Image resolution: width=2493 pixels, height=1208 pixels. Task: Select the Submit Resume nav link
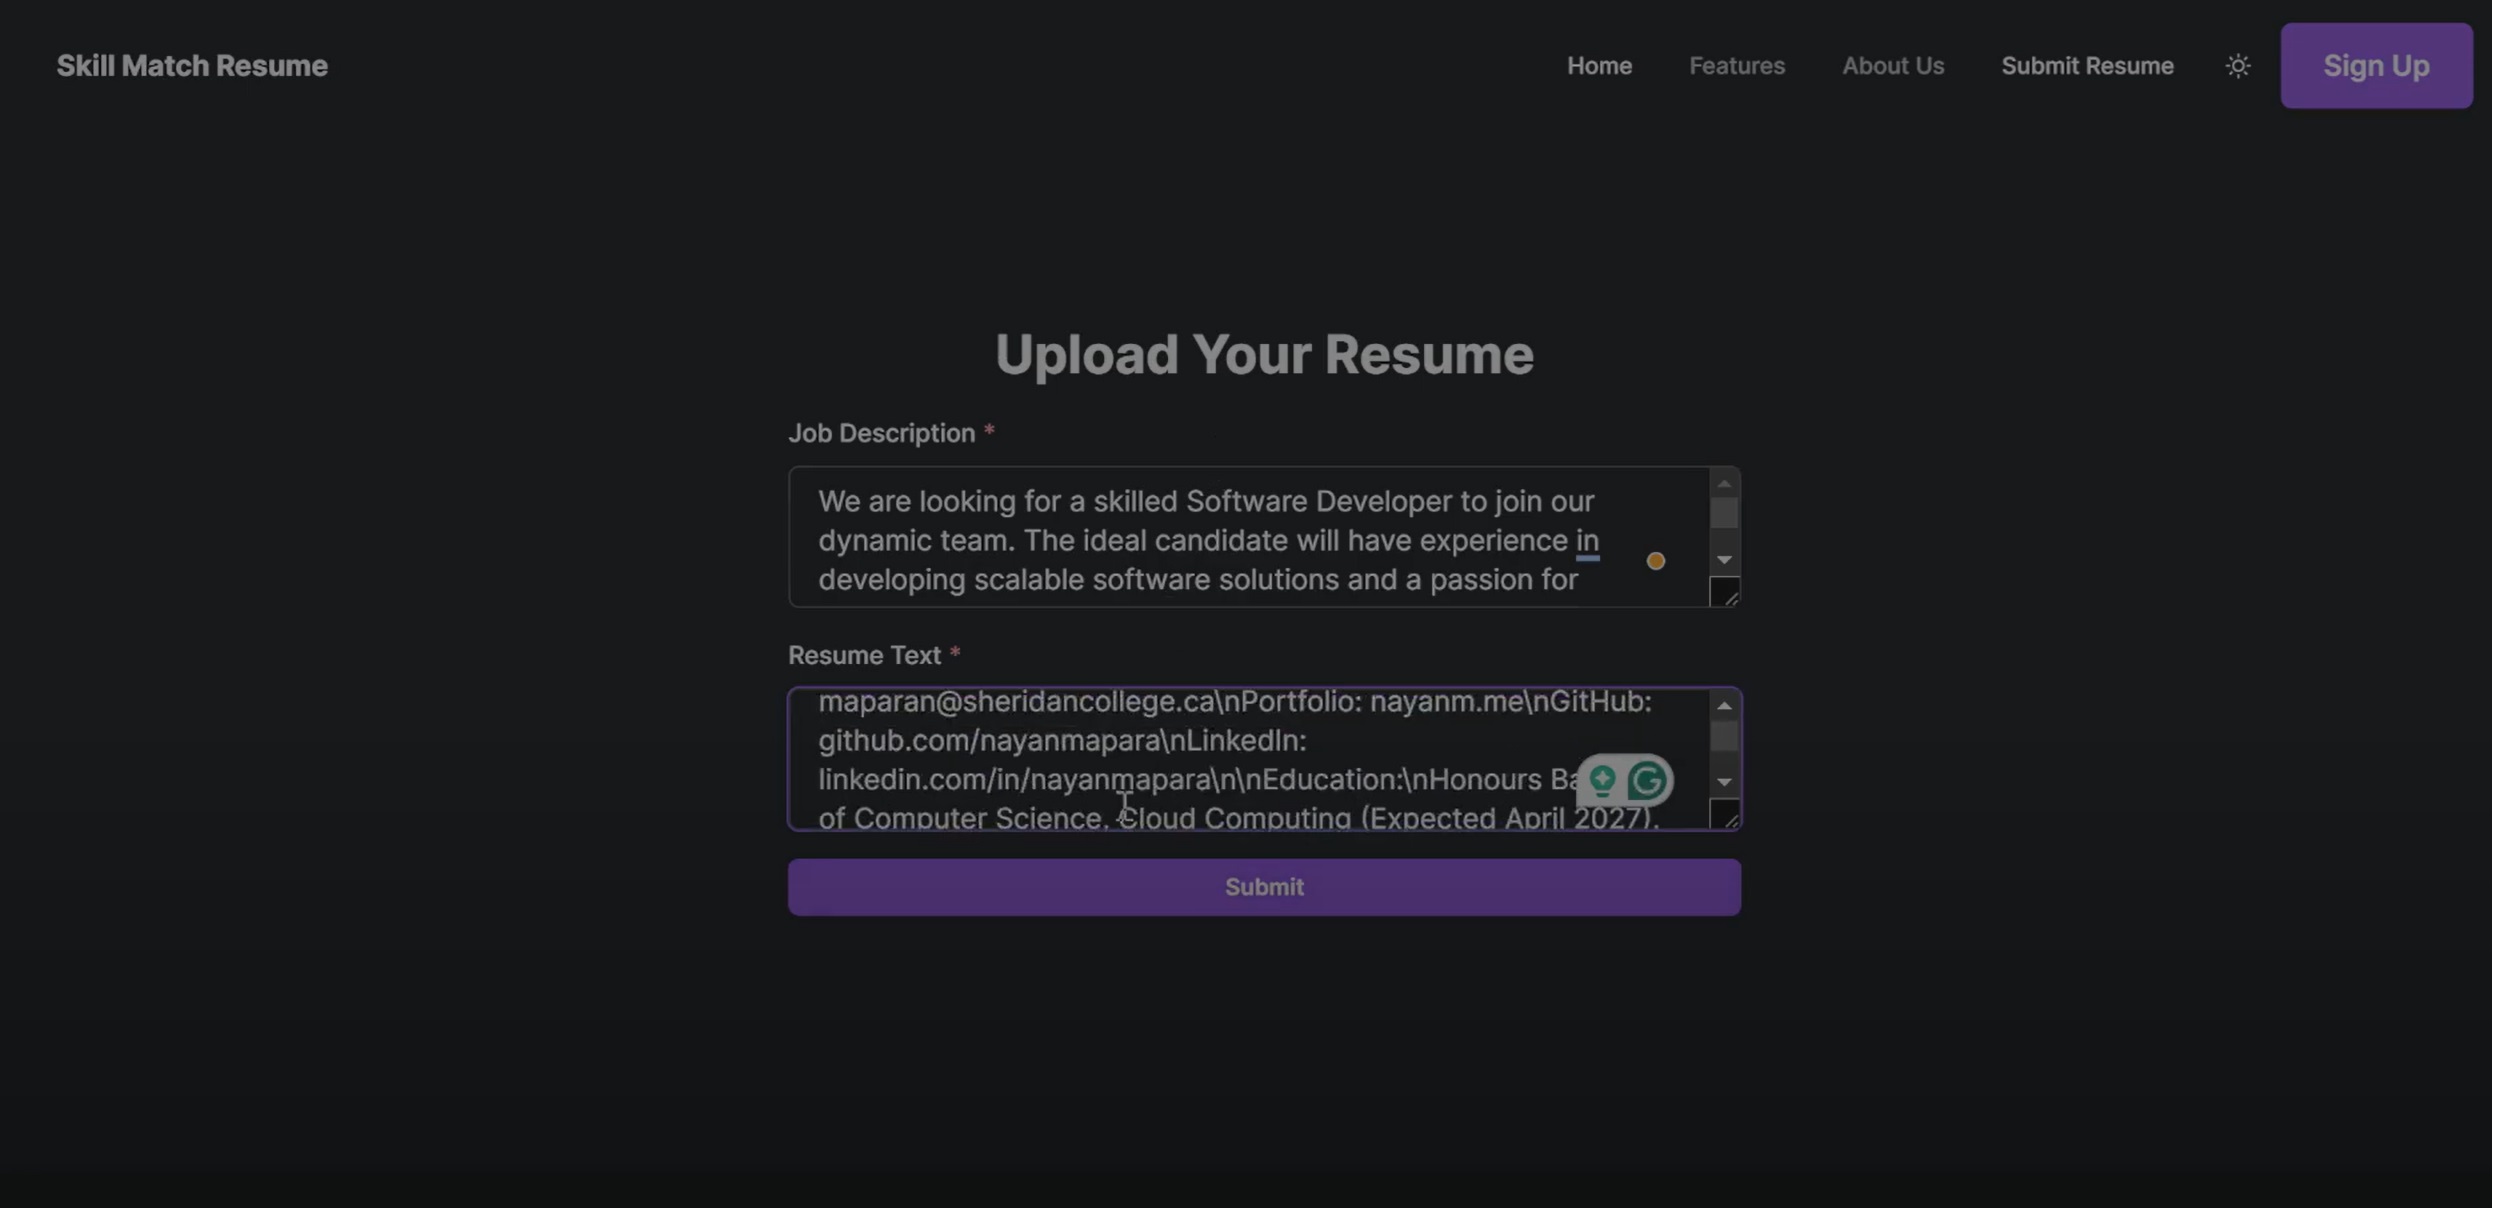2084,65
